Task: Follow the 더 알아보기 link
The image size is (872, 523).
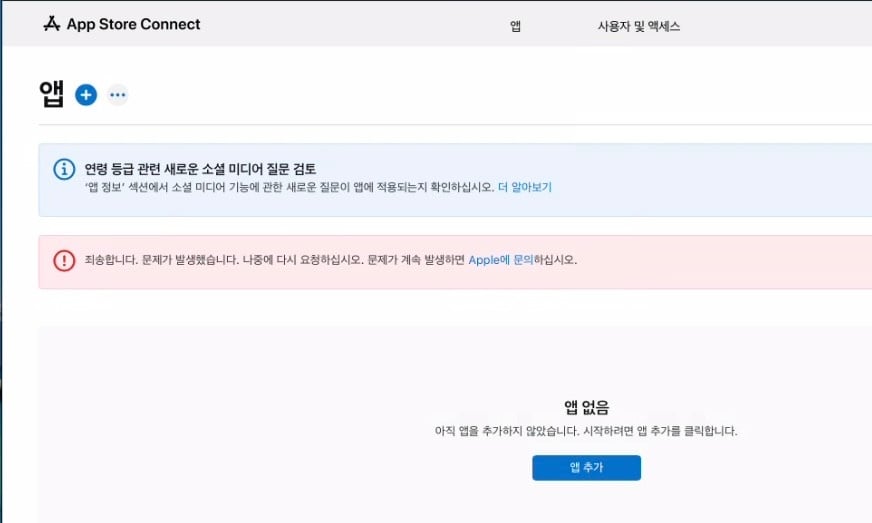Action: coord(524,188)
